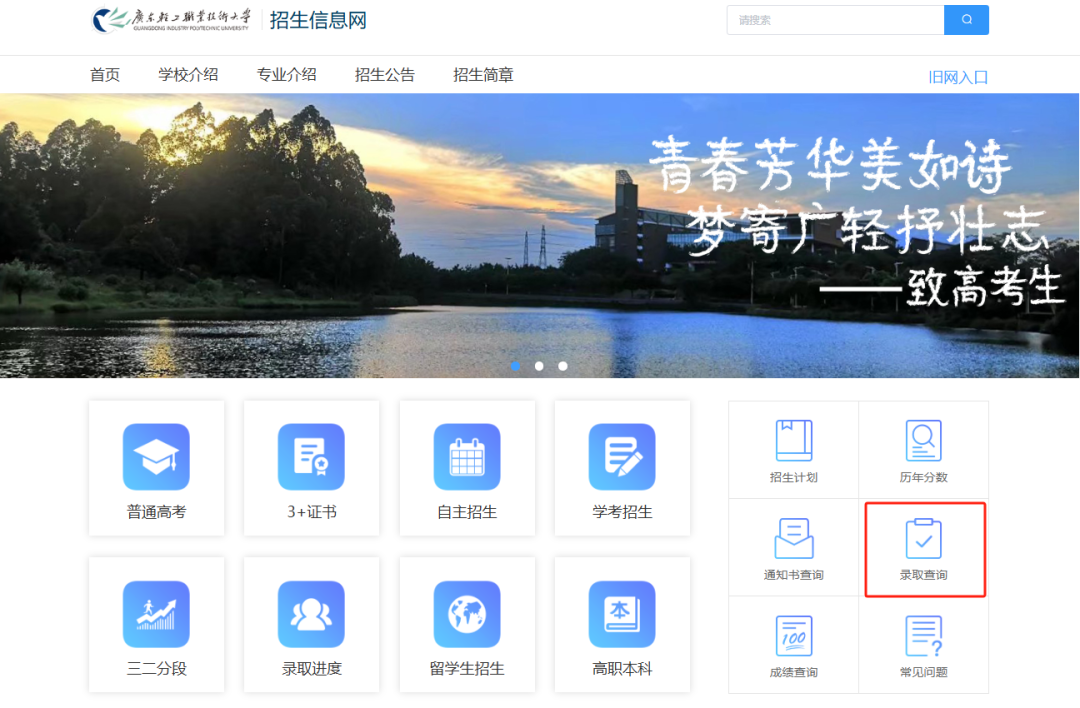Click the 自主招生 label text

pos(467,512)
